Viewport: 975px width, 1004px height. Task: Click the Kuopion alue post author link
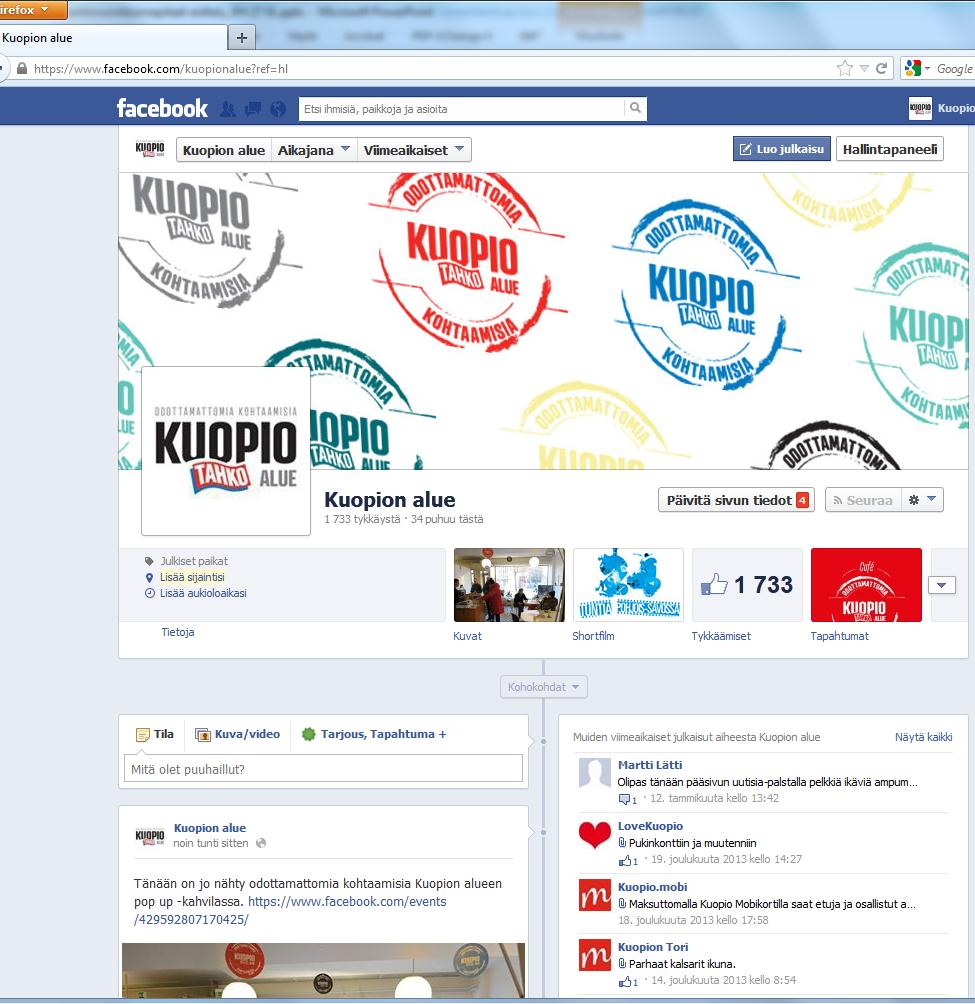(210, 828)
